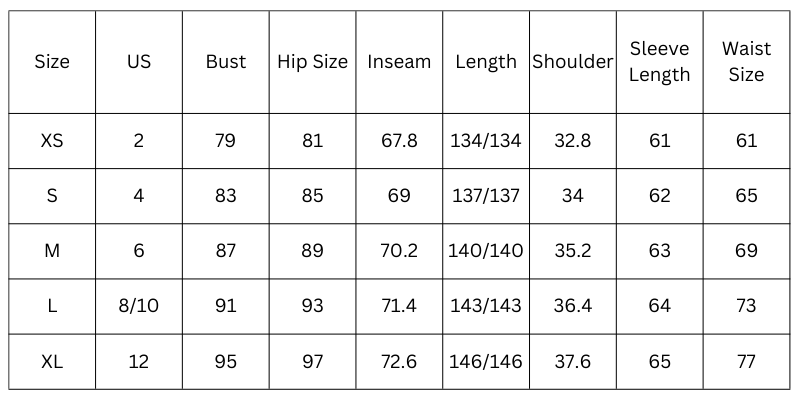
Task: Select the Waist Size header cell
Action: pyautogui.click(x=746, y=62)
